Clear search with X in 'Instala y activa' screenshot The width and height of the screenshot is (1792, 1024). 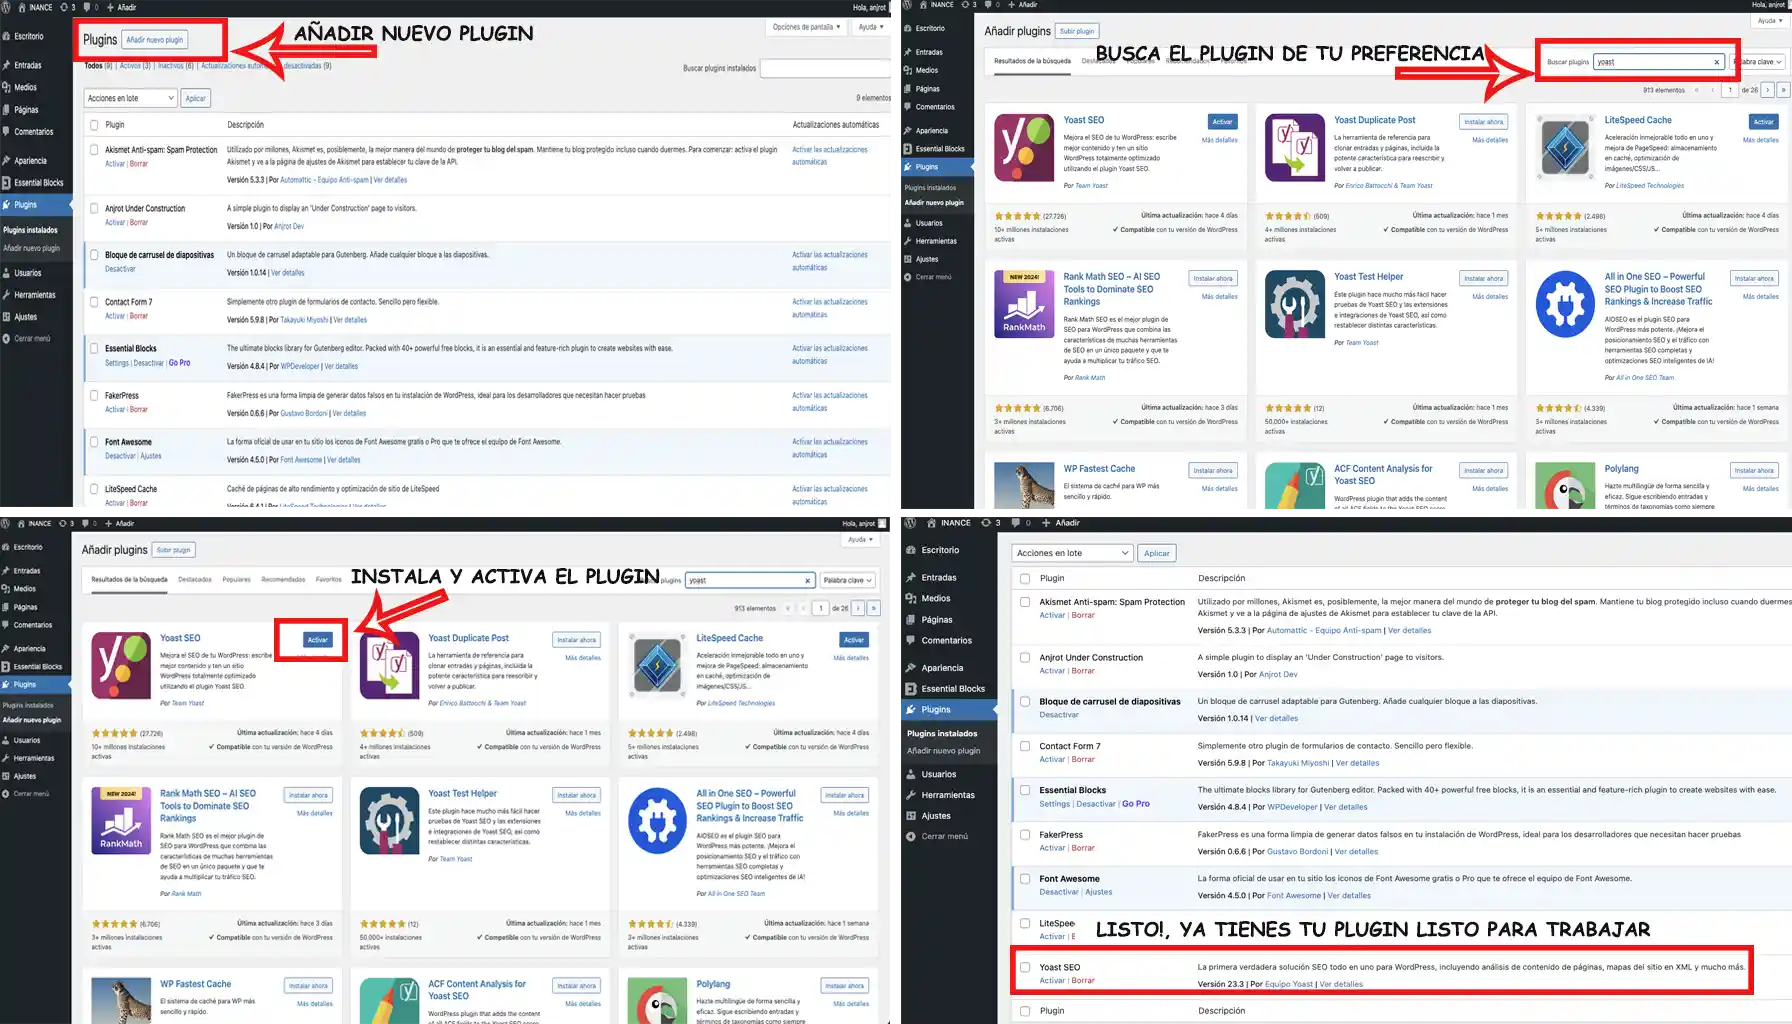click(808, 580)
